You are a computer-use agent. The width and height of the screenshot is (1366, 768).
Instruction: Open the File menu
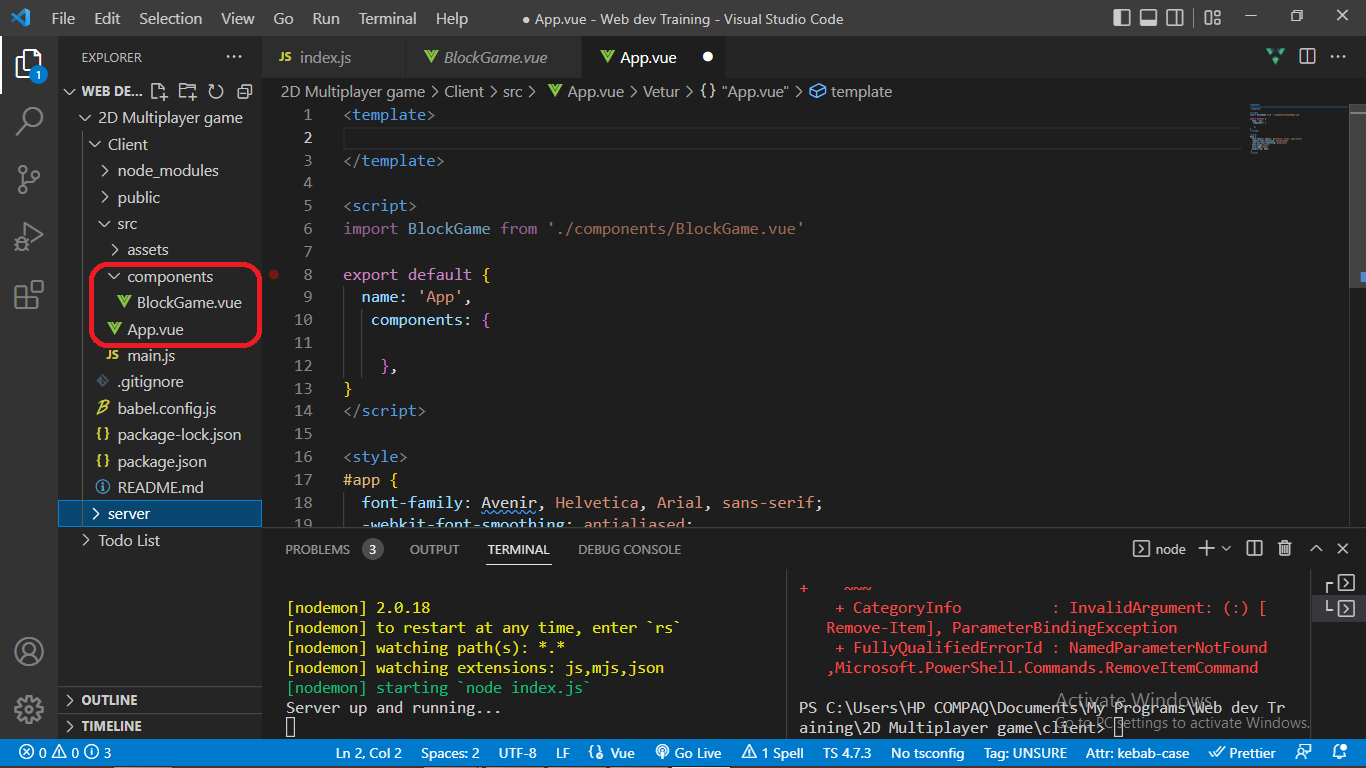[63, 18]
